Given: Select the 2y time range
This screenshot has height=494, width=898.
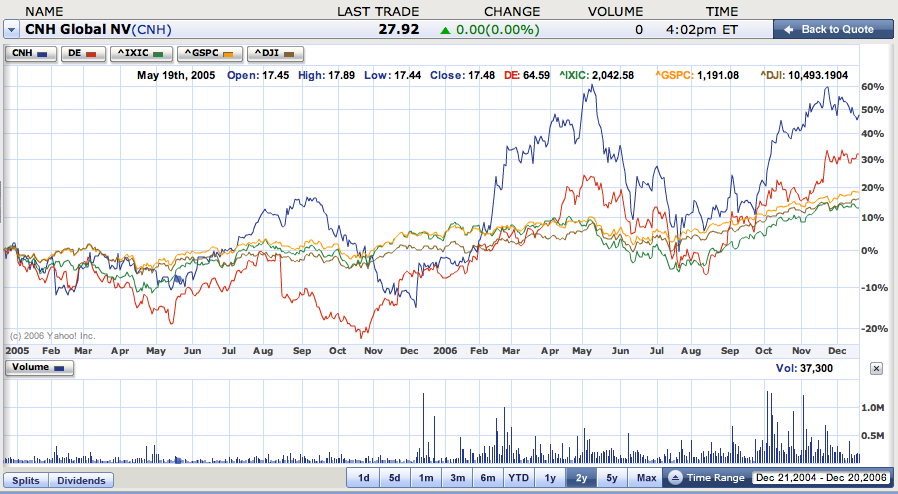Looking at the screenshot, I should (x=581, y=477).
